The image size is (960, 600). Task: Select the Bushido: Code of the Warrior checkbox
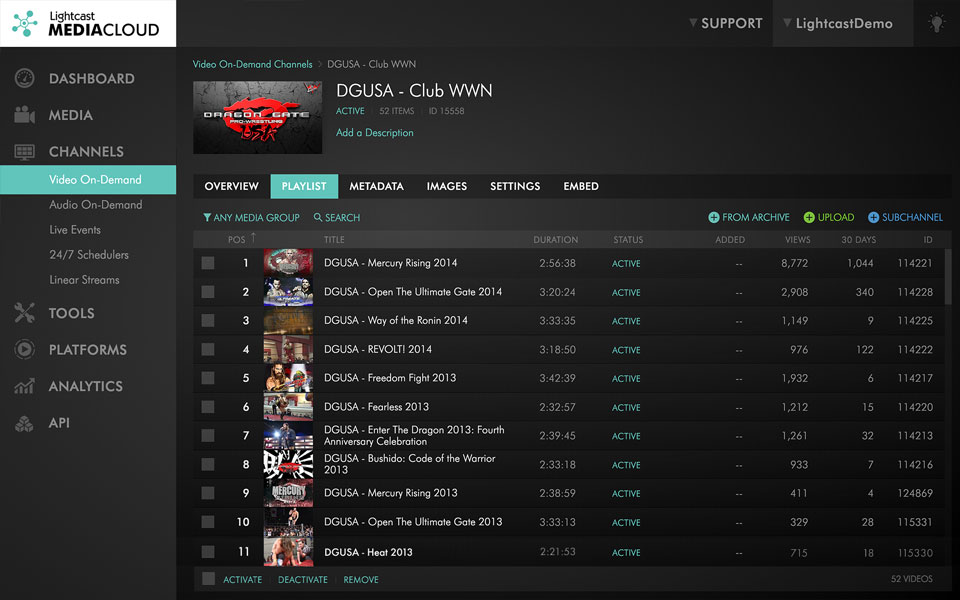[x=208, y=464]
